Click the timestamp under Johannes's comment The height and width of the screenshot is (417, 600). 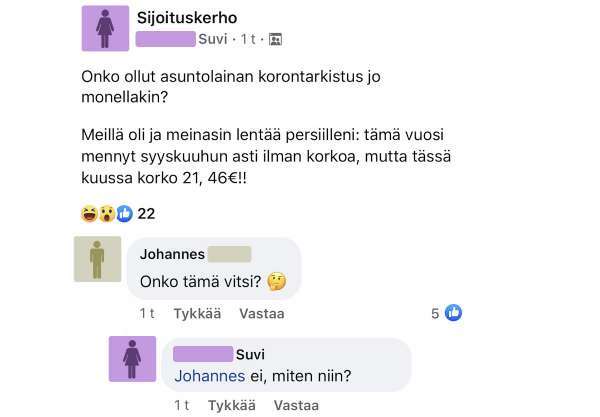pos(147,313)
